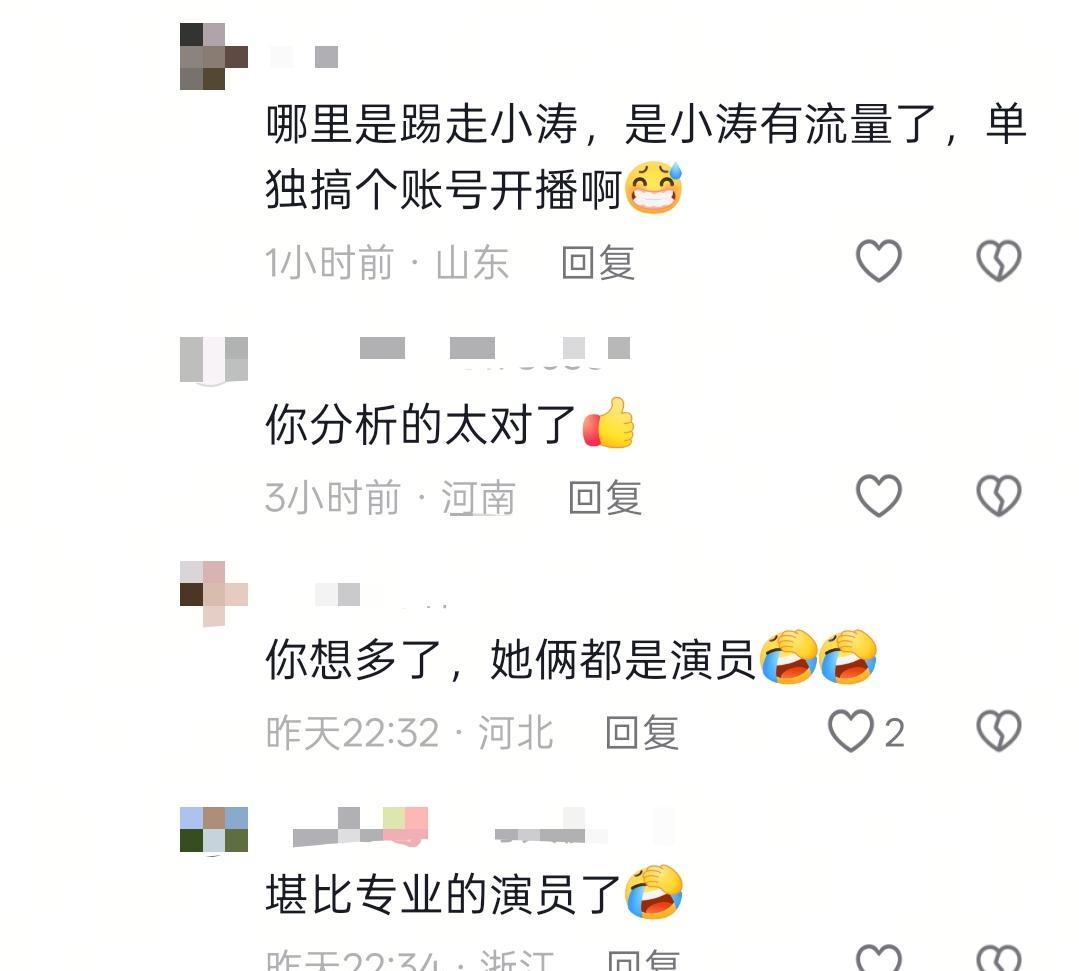Open avatar of the Henan commenter
This screenshot has width=1079, height=971.
(x=213, y=360)
